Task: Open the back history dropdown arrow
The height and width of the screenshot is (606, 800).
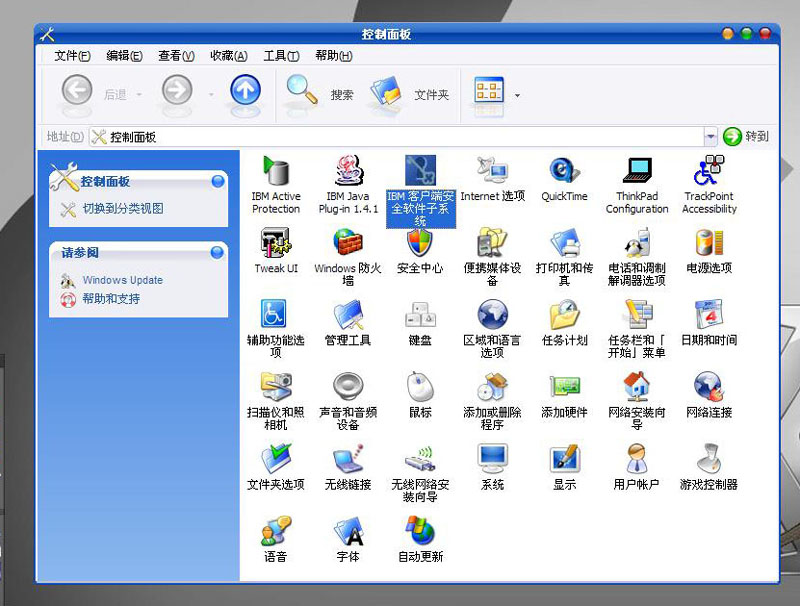Action: pos(139,95)
